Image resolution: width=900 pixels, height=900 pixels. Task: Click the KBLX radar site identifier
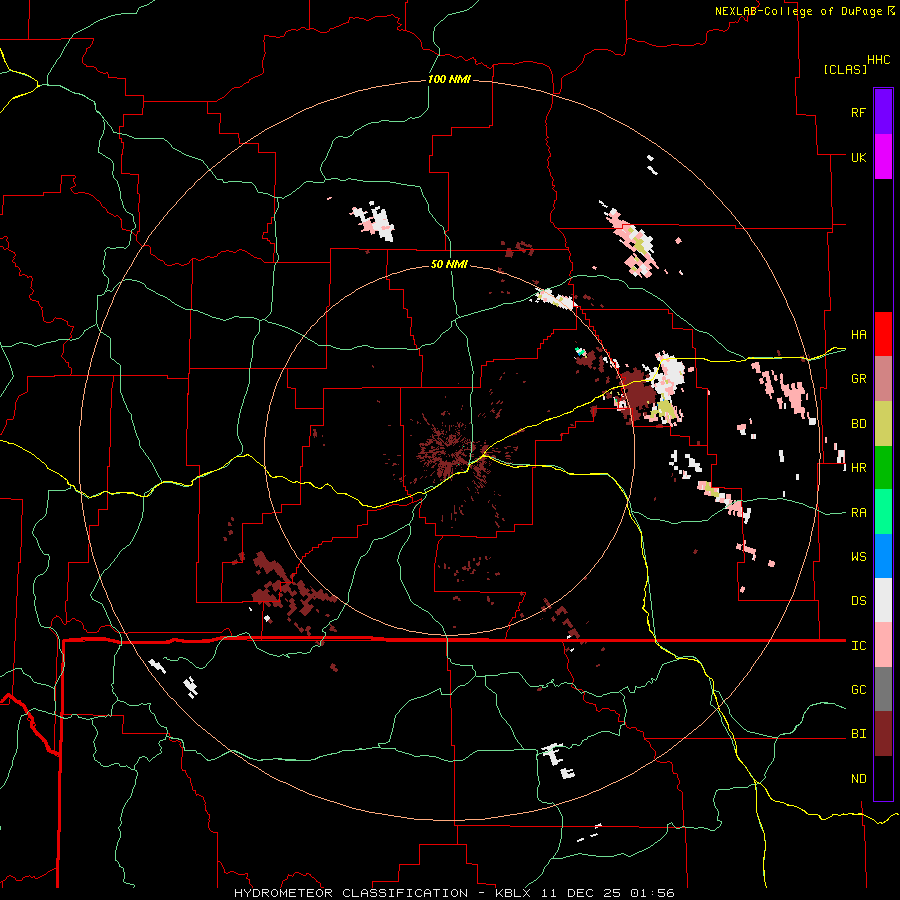tap(517, 893)
